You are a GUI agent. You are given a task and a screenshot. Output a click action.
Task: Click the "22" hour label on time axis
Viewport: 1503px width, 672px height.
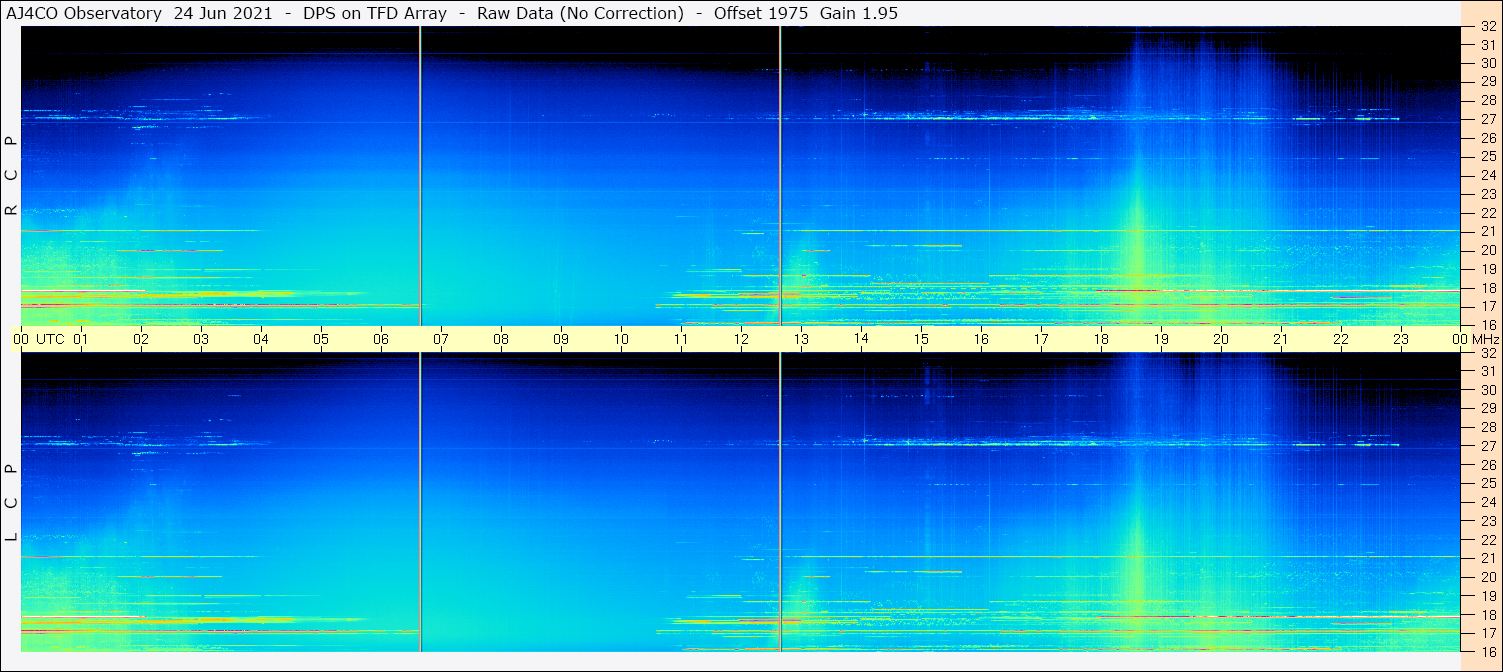[x=1341, y=340]
